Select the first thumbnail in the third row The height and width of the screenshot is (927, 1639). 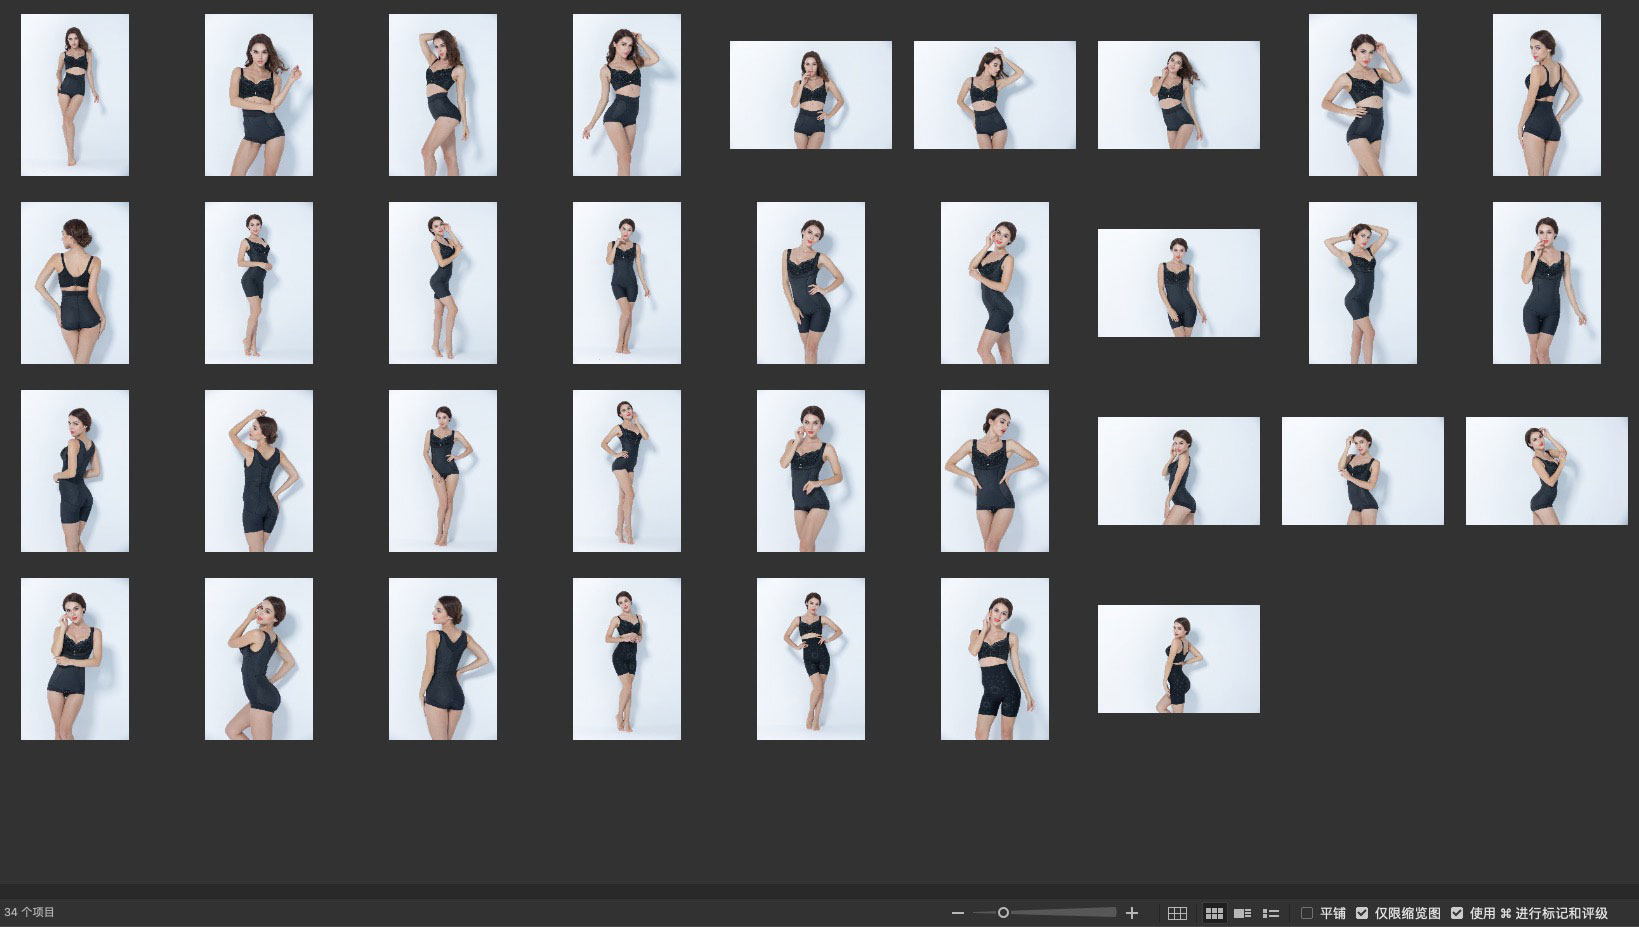click(75, 471)
